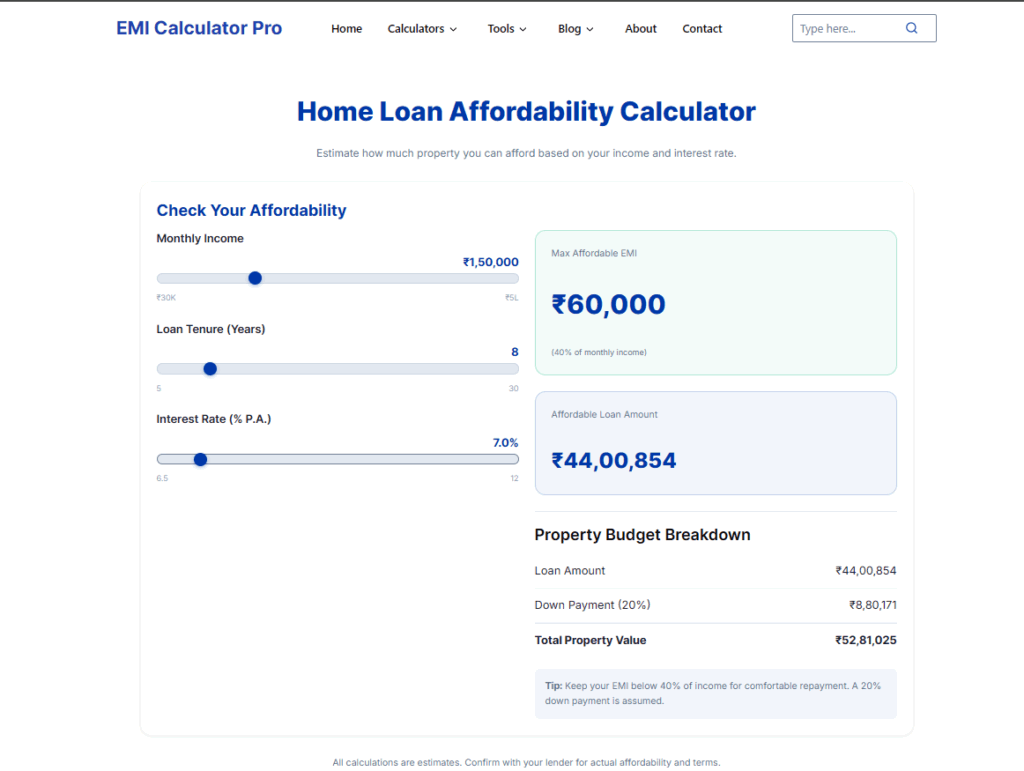Viewport: 1024px width, 771px height.
Task: Click the Loan Tenure slider handle
Action: (210, 368)
